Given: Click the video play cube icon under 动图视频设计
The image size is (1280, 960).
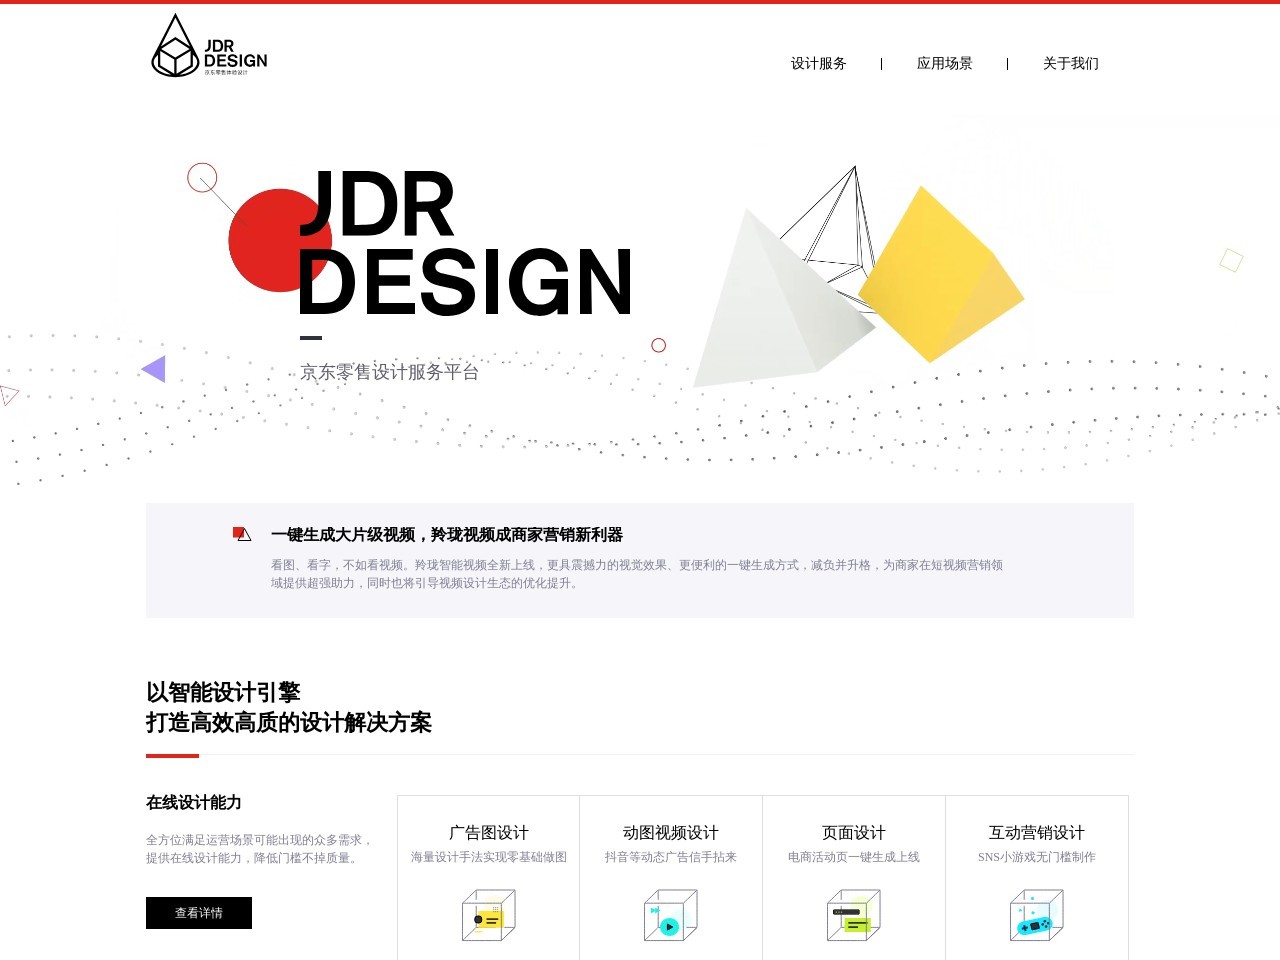Looking at the screenshot, I should (x=671, y=915).
